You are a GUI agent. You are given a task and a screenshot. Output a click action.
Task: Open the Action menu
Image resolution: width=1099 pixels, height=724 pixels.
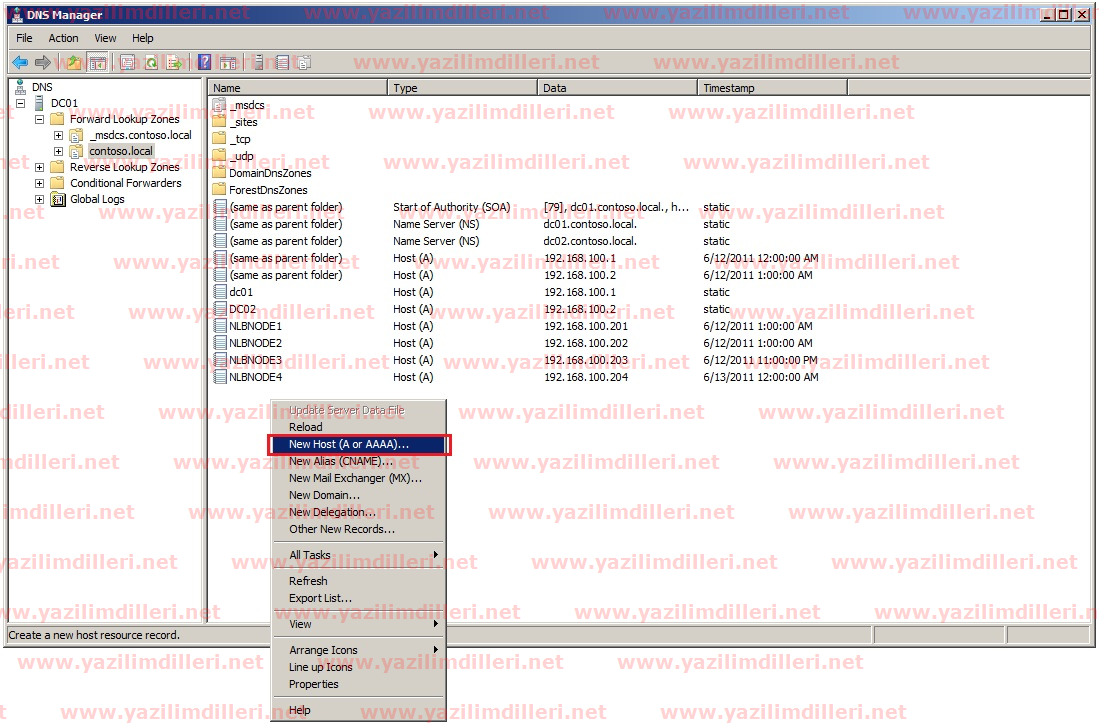click(63, 38)
